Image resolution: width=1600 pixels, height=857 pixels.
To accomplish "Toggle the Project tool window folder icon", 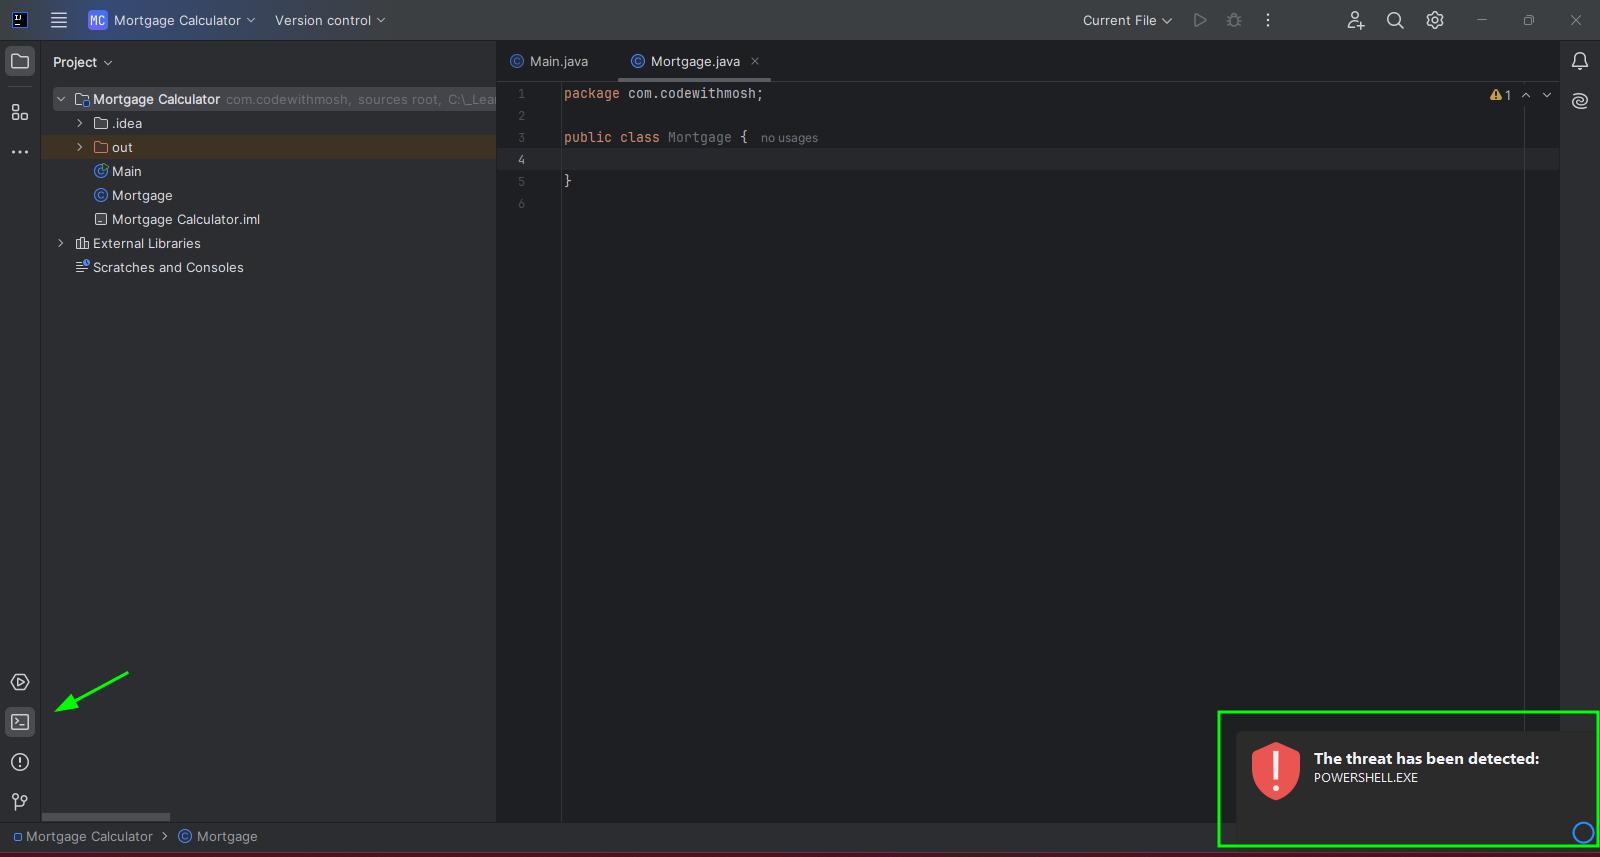I will tap(20, 62).
